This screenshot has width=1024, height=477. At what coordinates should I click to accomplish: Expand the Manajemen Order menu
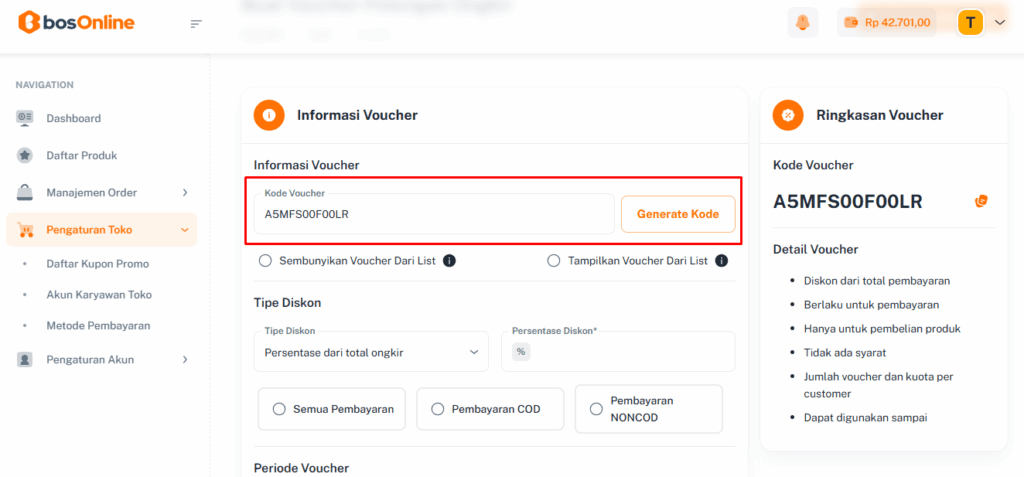coord(101,192)
